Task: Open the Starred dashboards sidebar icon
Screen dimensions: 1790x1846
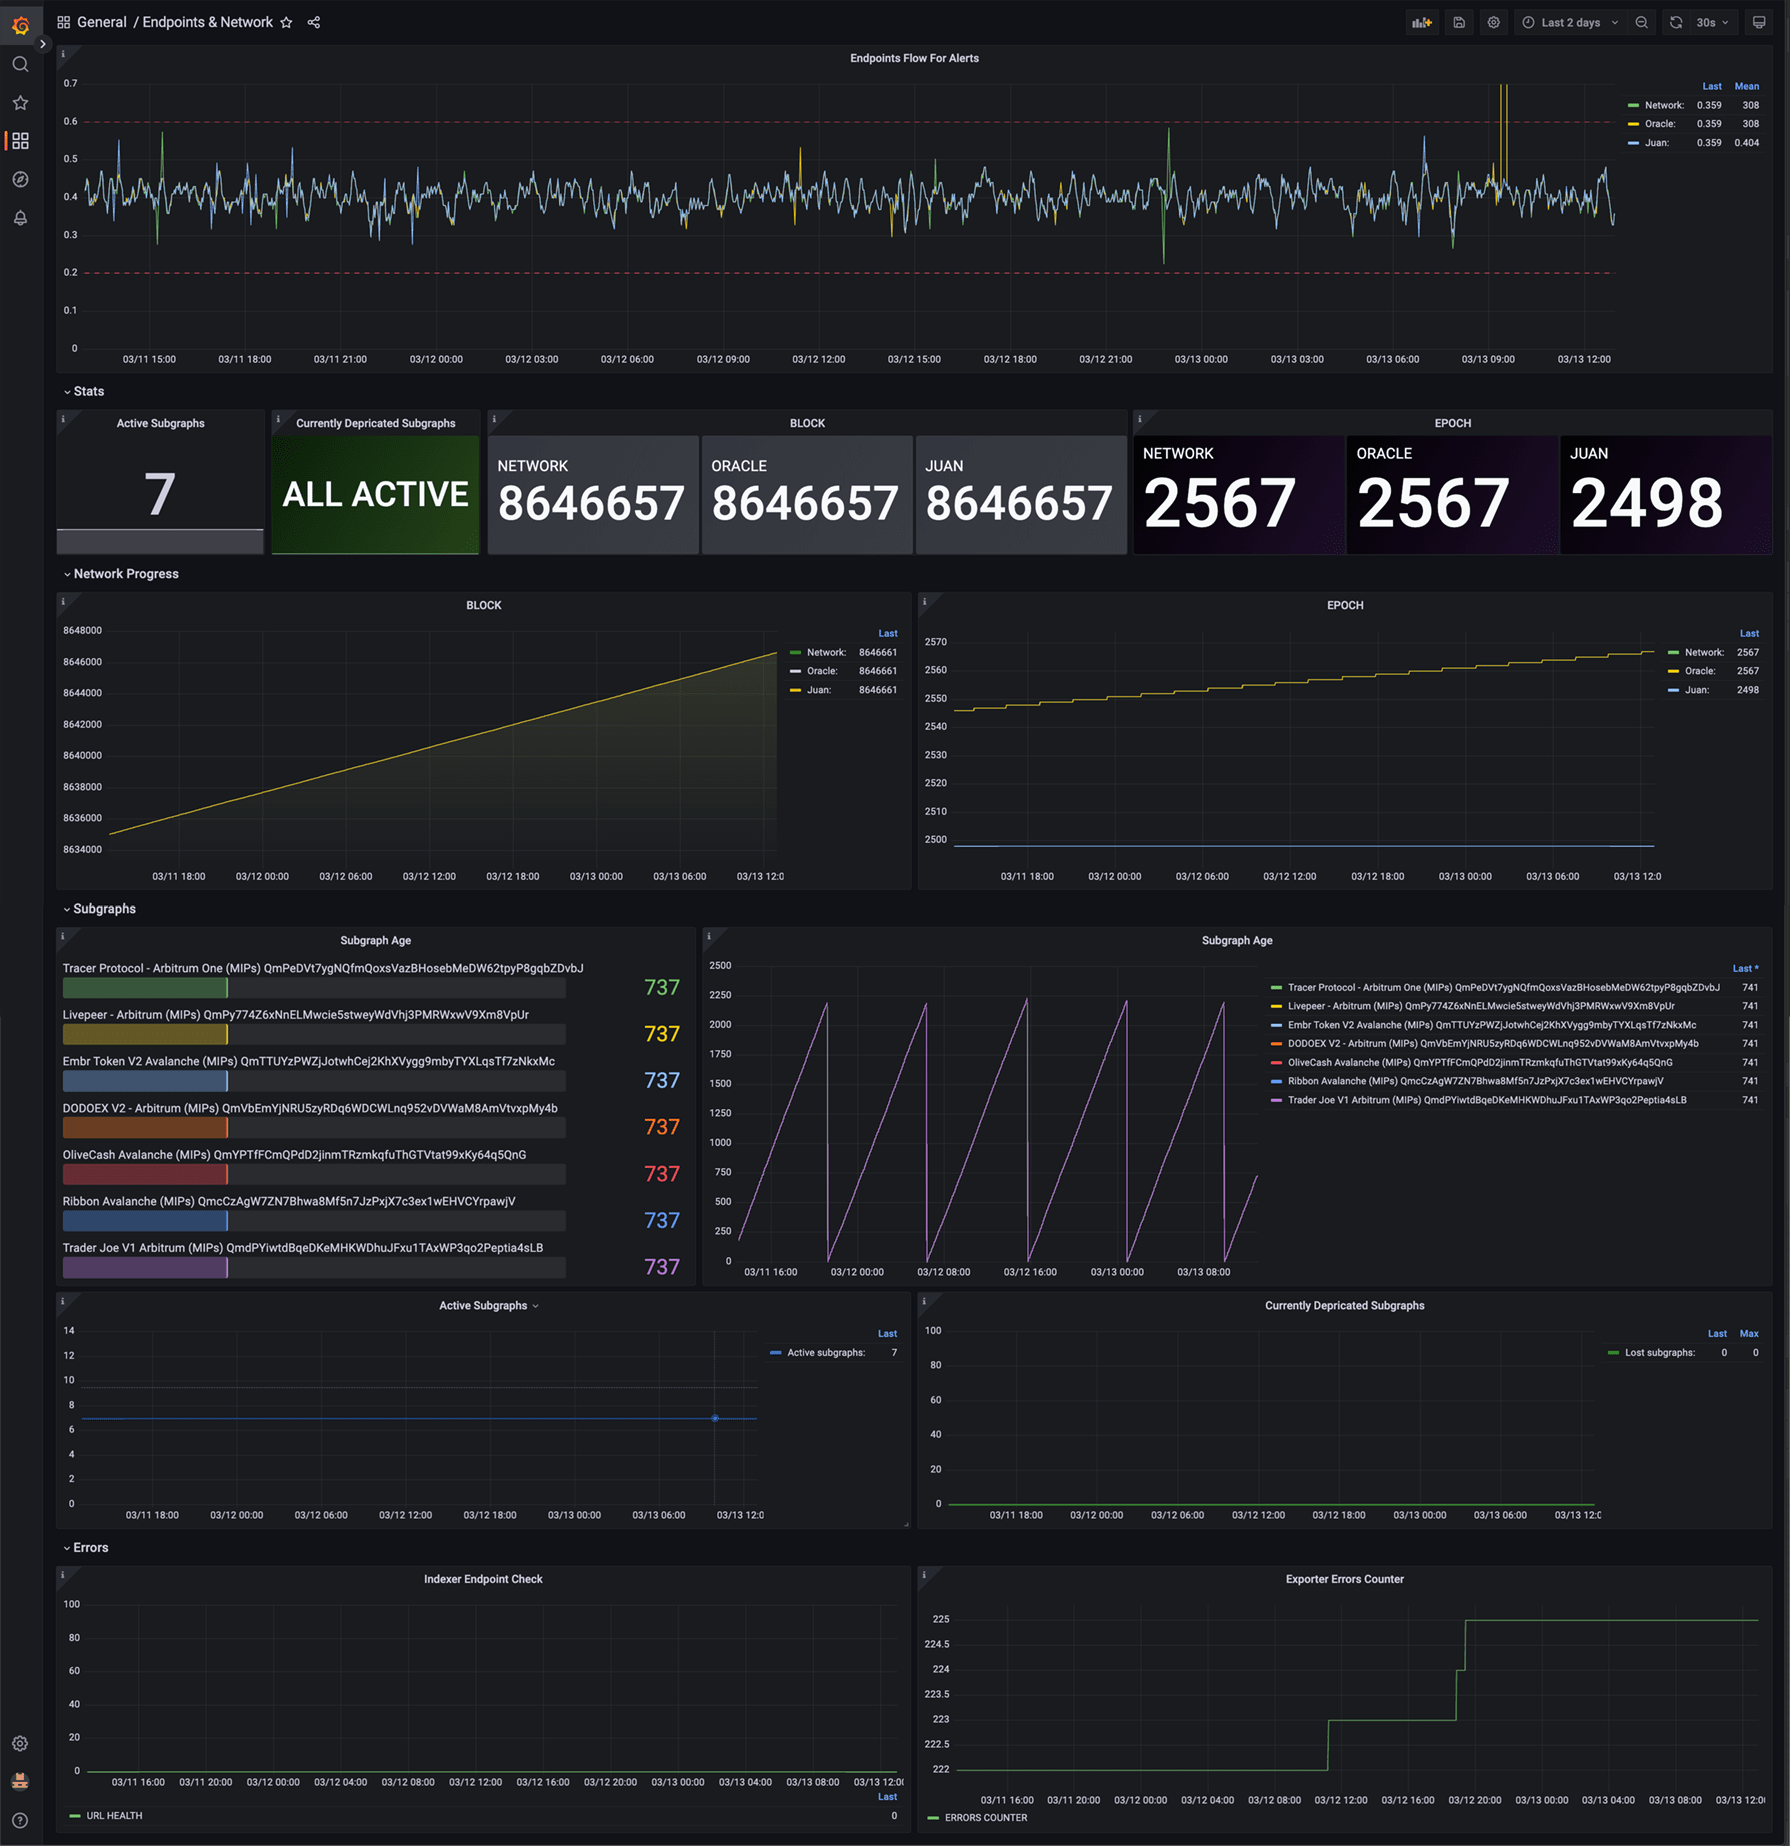Action: [20, 102]
